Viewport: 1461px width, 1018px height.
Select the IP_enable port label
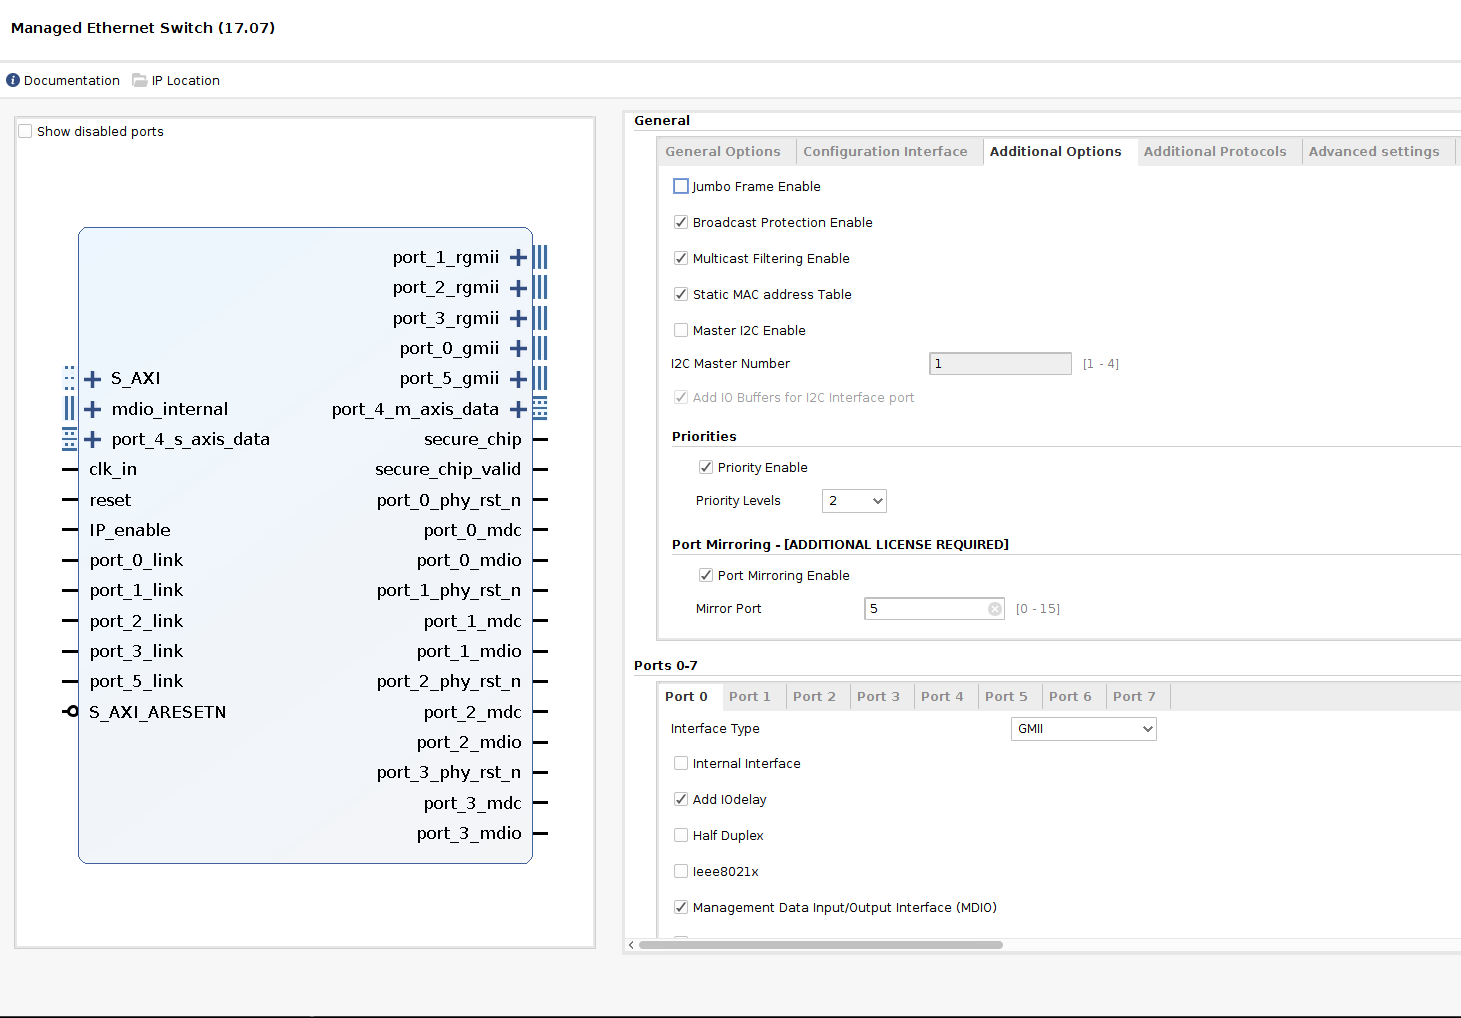[130, 530]
